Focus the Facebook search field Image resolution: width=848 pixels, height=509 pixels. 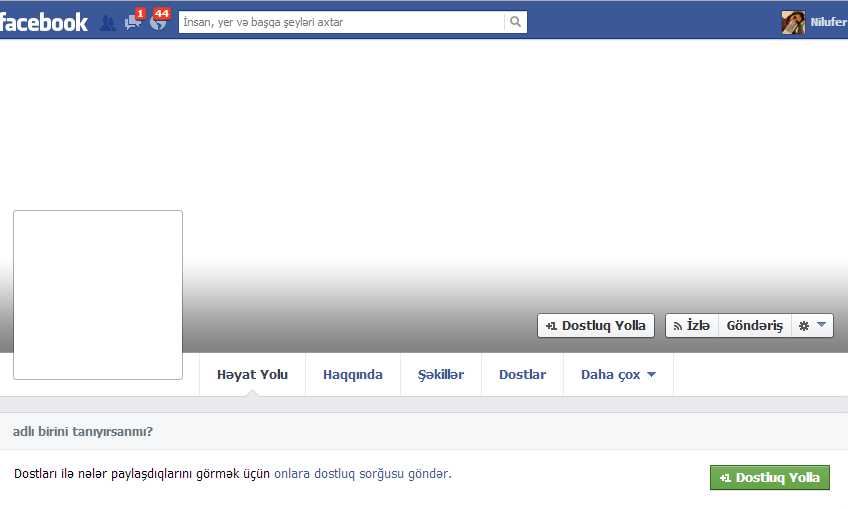(x=340, y=21)
